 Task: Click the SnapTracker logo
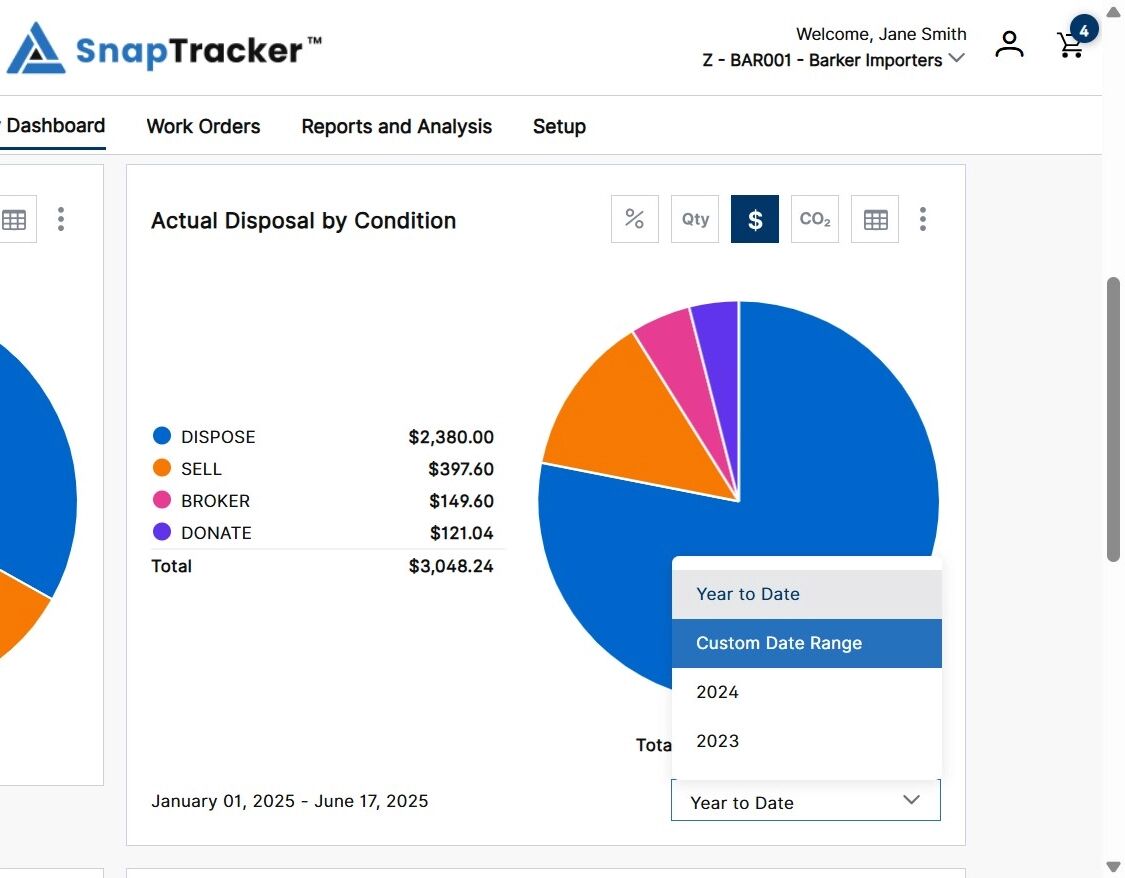(x=164, y=48)
